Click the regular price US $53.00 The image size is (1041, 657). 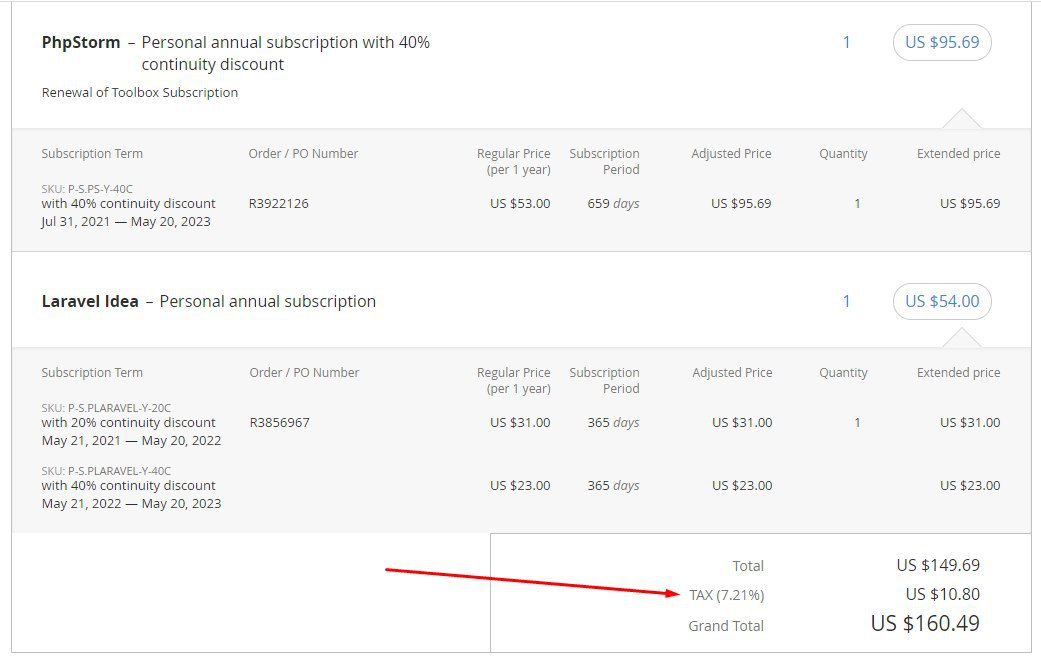point(520,204)
